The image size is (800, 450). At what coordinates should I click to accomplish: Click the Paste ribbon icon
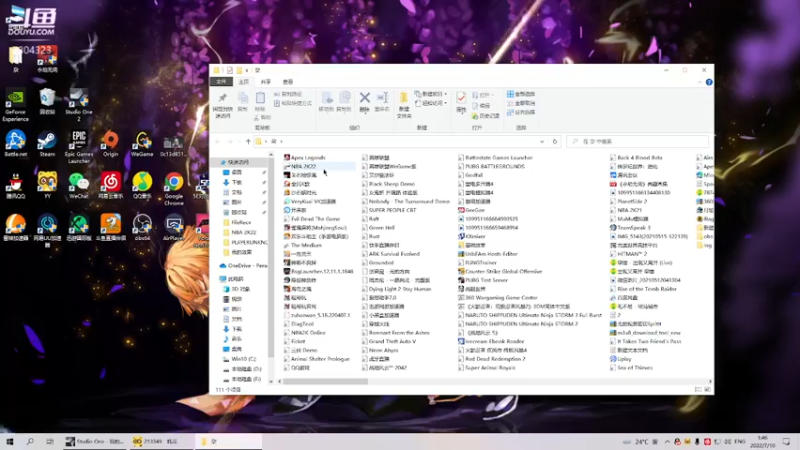(260, 102)
